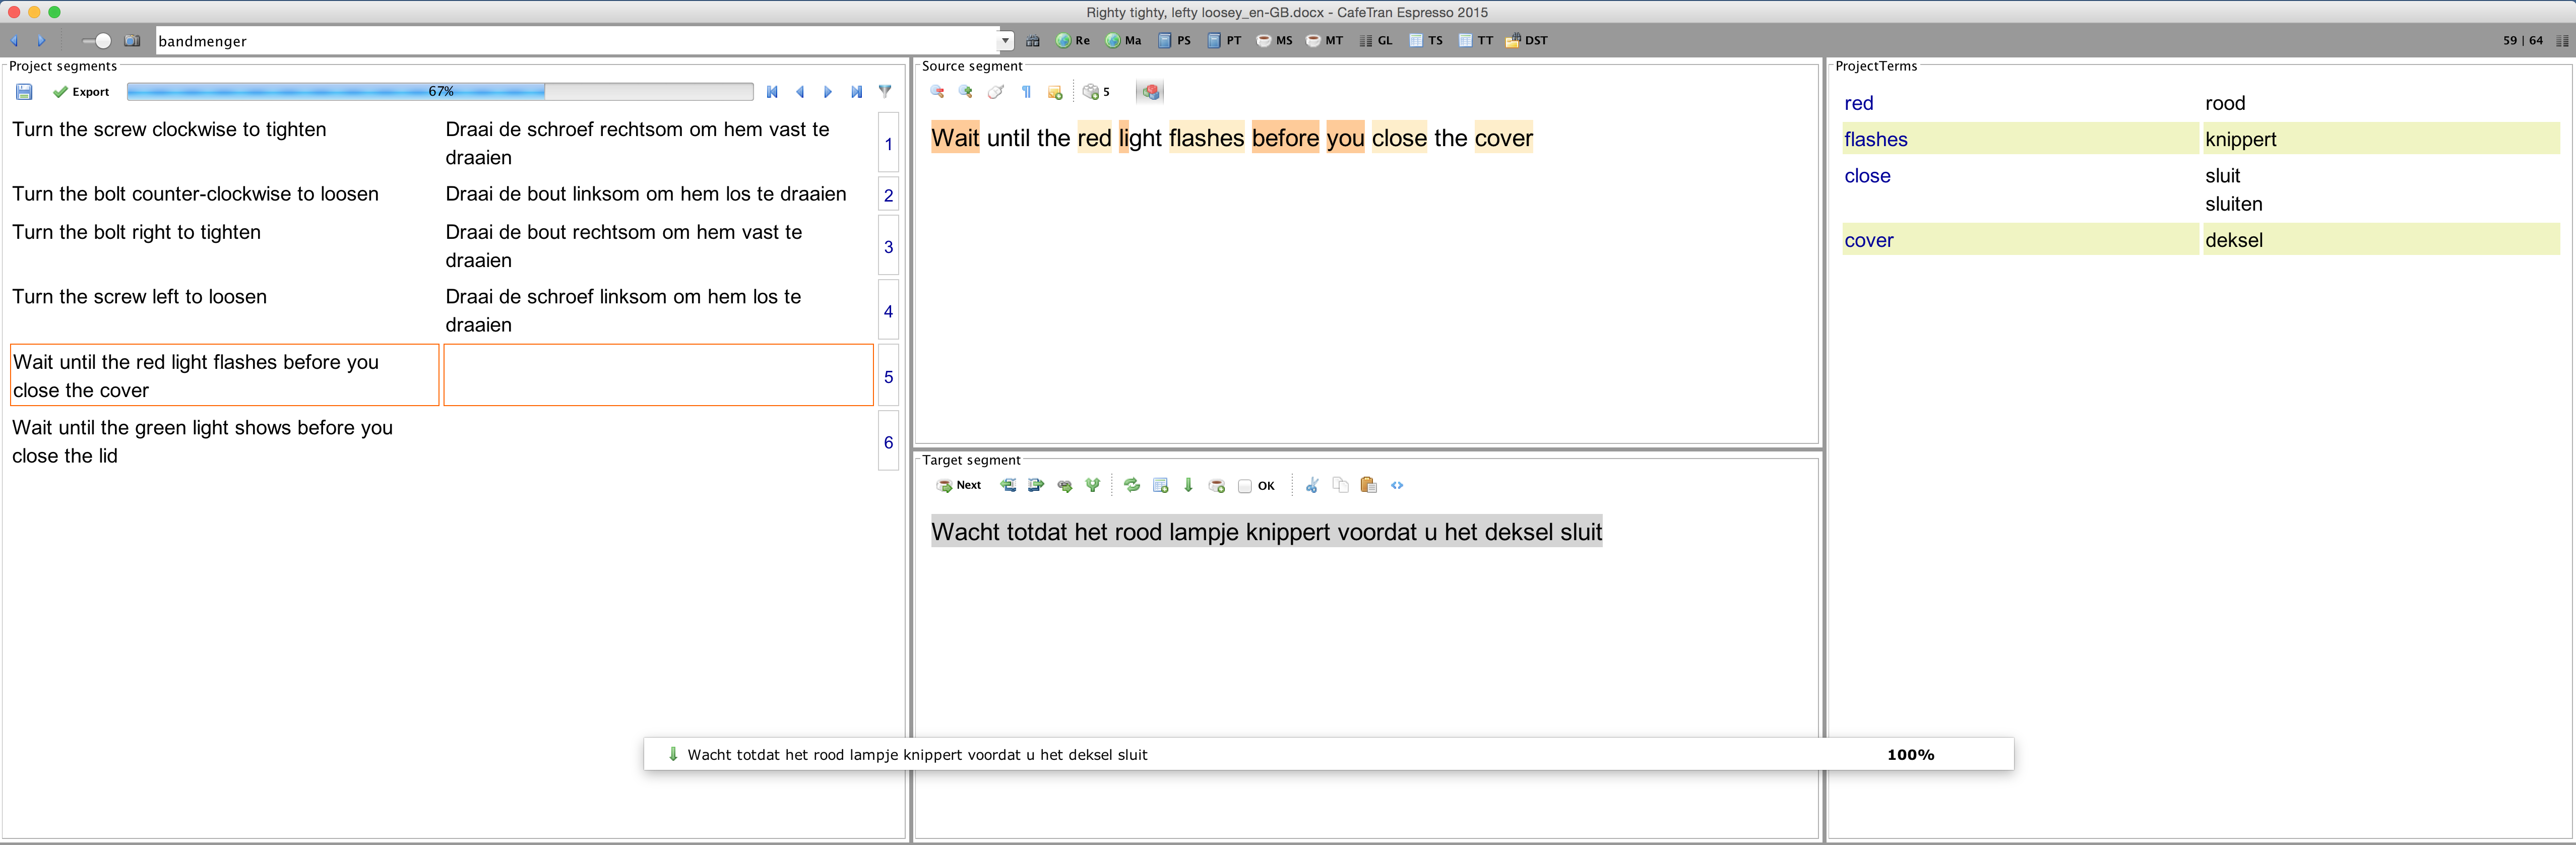2576x845 pixels.
Task: Click the paste clipboard icon
Action: [1368, 486]
